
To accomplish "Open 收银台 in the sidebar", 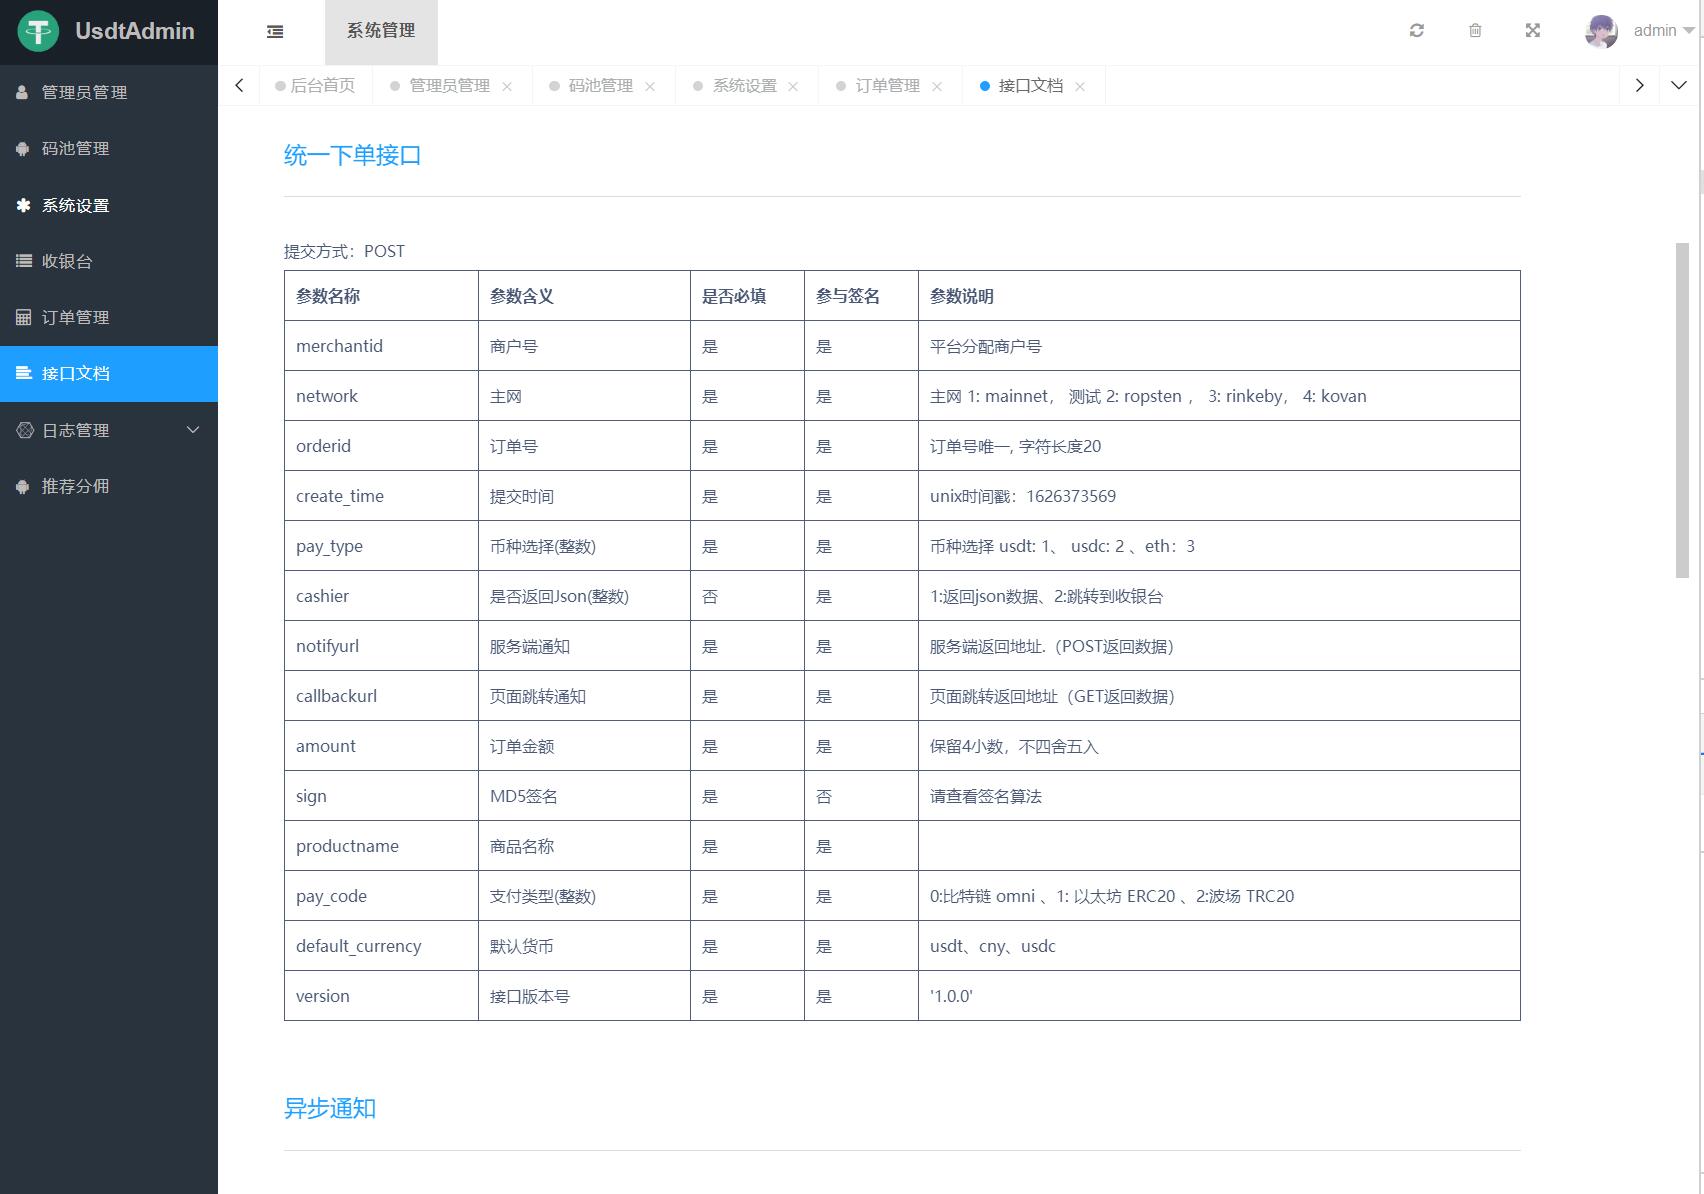I will (67, 261).
